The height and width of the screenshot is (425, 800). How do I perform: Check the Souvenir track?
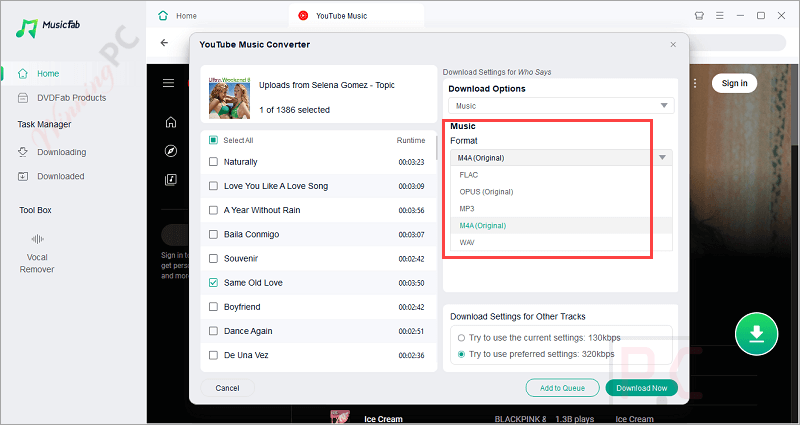pyautogui.click(x=213, y=259)
